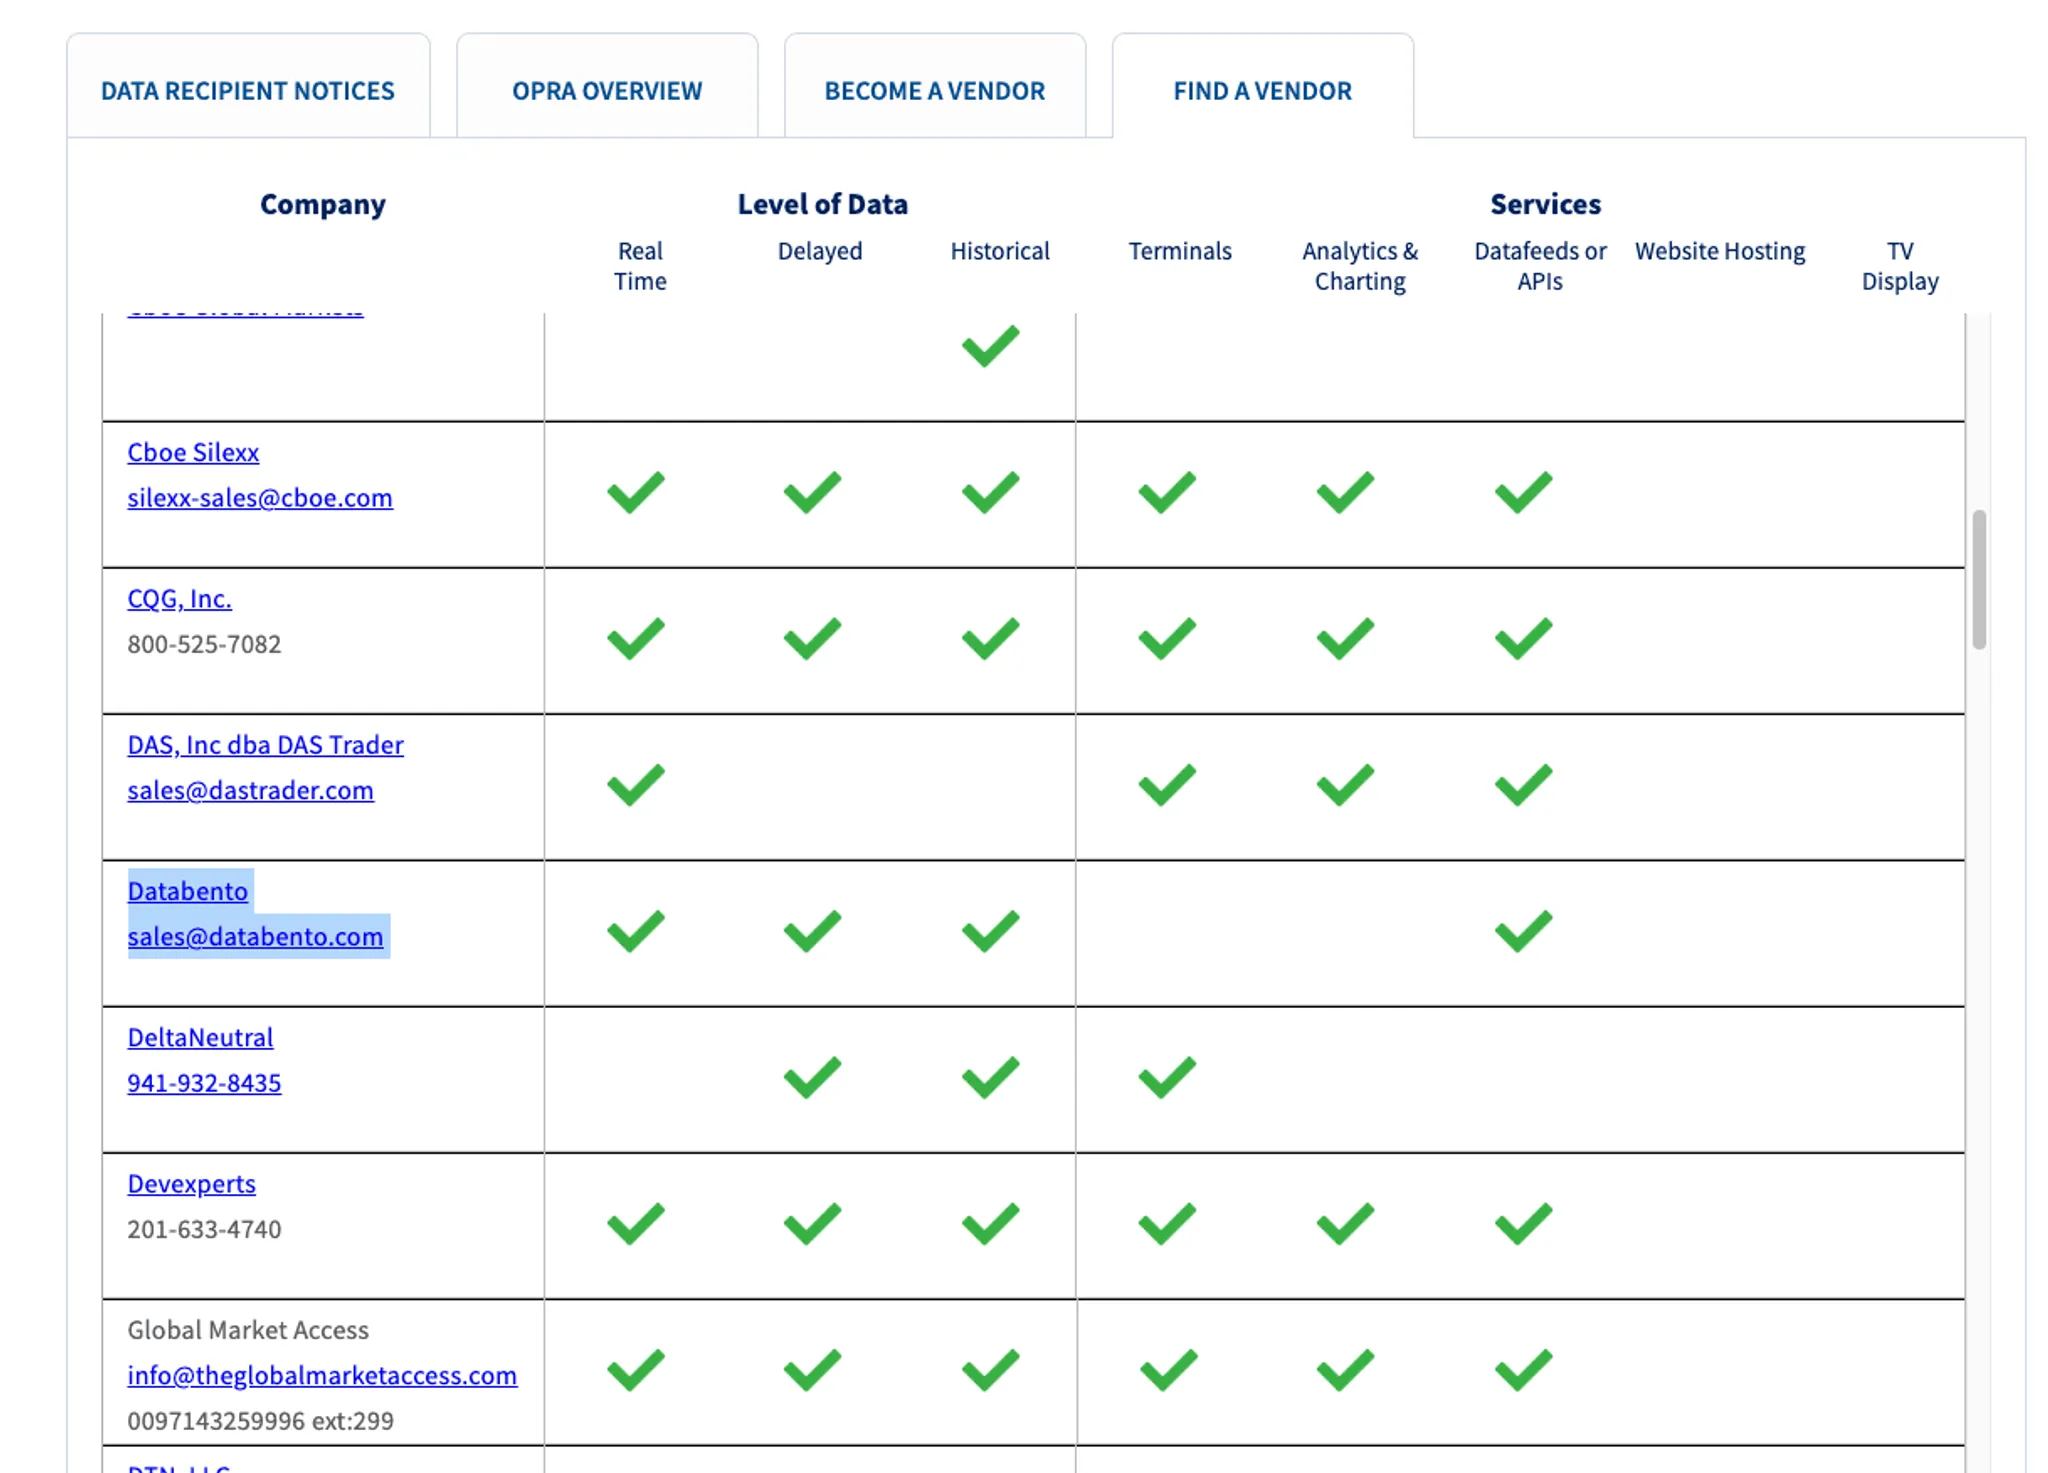Click CQG, Inc.'s Delayed checkmark

(813, 639)
